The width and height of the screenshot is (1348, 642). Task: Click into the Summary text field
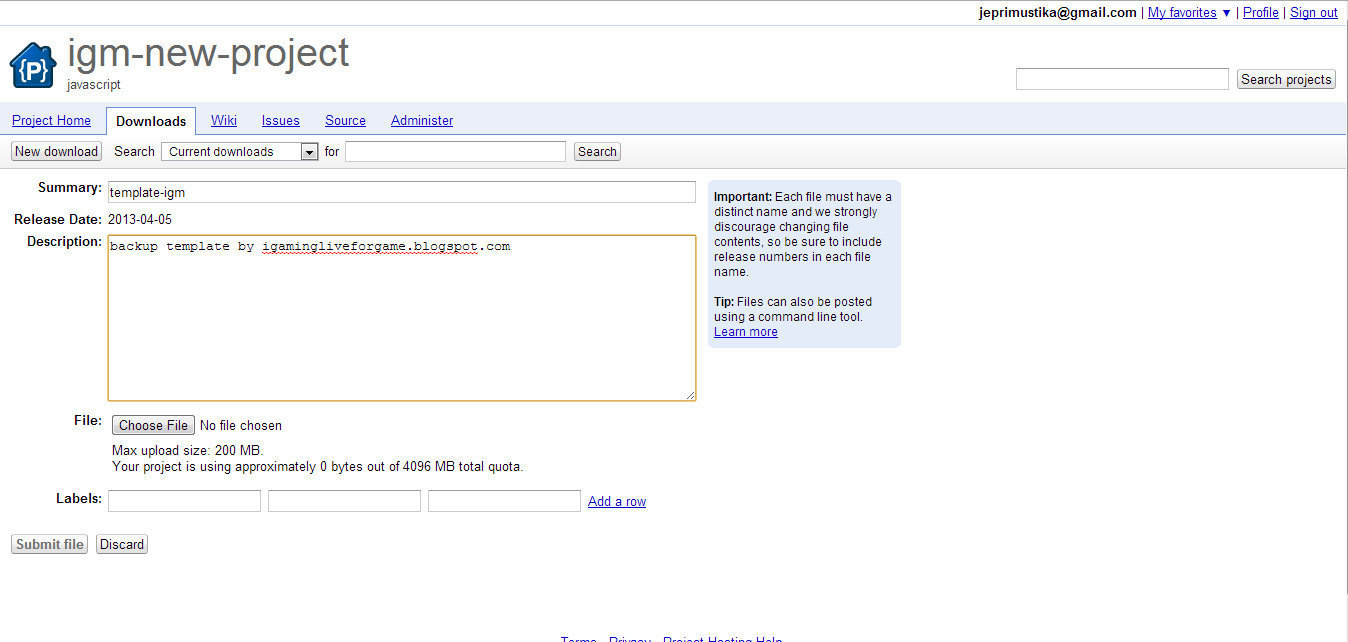pos(402,192)
